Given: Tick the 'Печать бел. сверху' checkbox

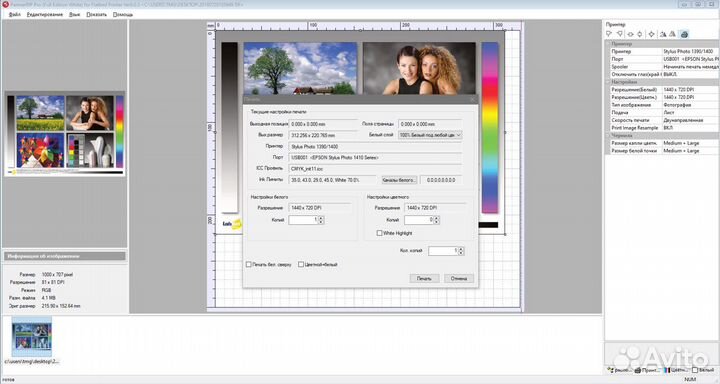Looking at the screenshot, I should pos(248,265).
